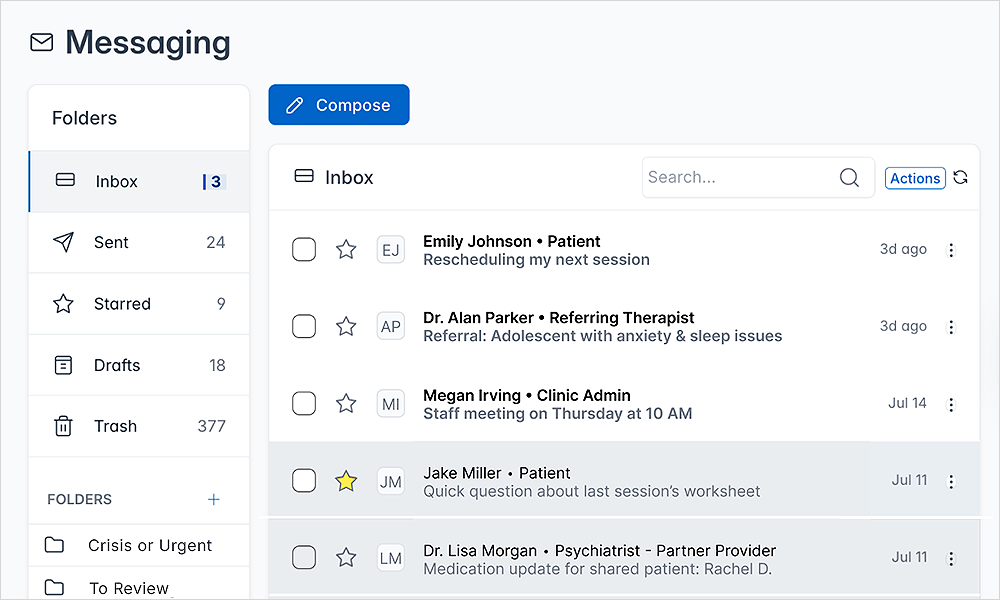This screenshot has width=1000, height=600.
Task: Open the Actions dropdown
Action: coord(915,178)
